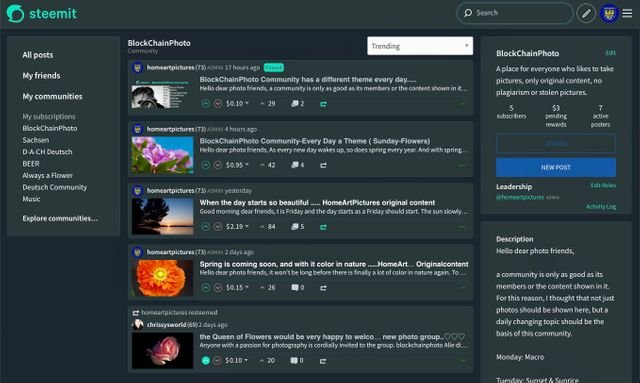Resteem the 'Queen of Flowers' post
640x383 pixels.
pyautogui.click(x=323, y=361)
